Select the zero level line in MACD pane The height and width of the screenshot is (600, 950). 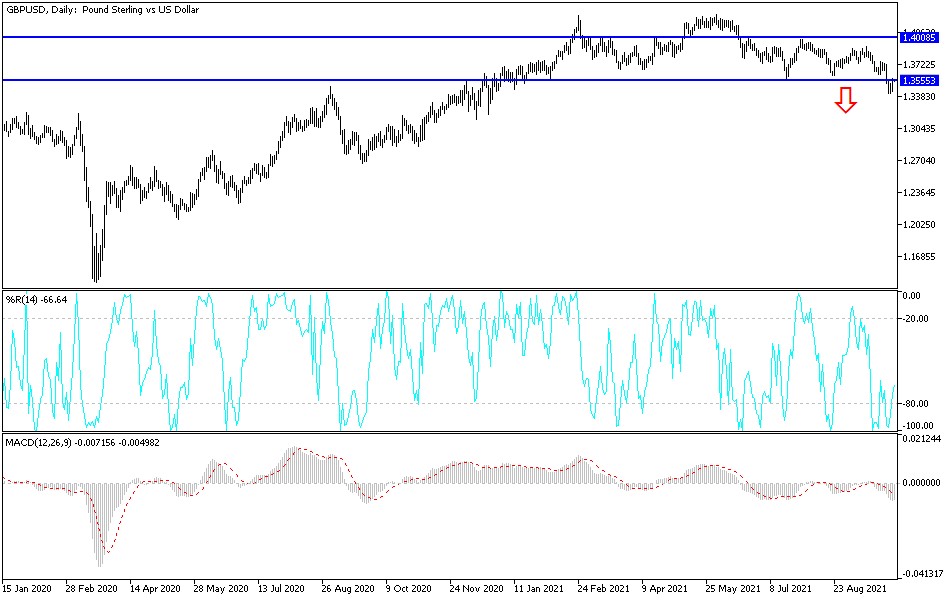pyautogui.click(x=650, y=483)
